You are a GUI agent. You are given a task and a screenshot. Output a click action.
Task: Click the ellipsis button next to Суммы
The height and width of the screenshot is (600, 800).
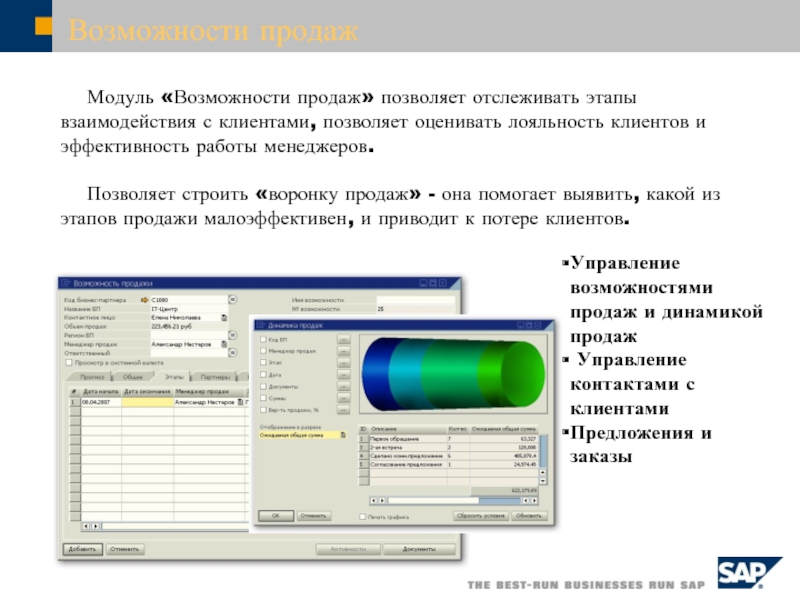(x=343, y=398)
